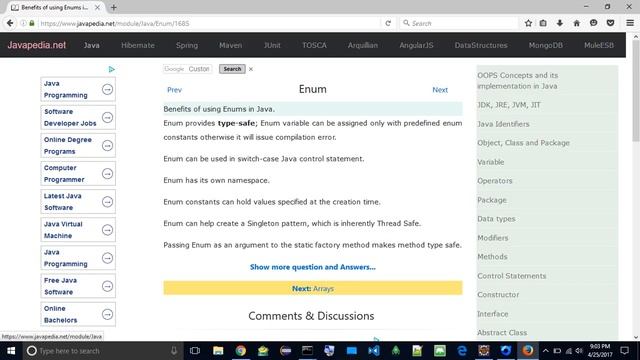Image resolution: width=640 pixels, height=360 pixels.
Task: Reload the page with the refresh icon
Action: (x=388, y=23)
